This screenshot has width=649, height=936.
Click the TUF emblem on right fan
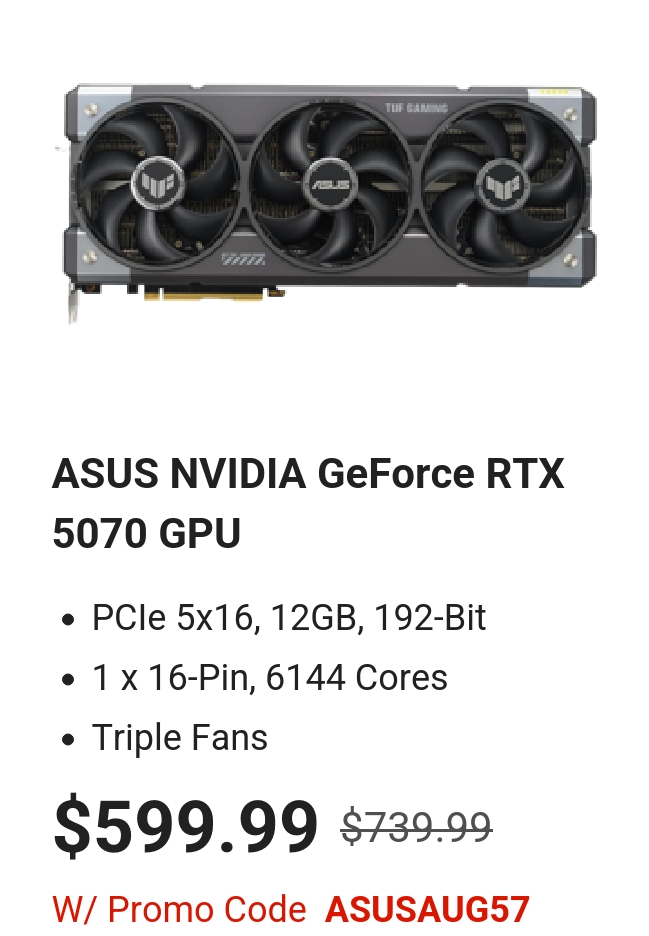pyautogui.click(x=503, y=183)
